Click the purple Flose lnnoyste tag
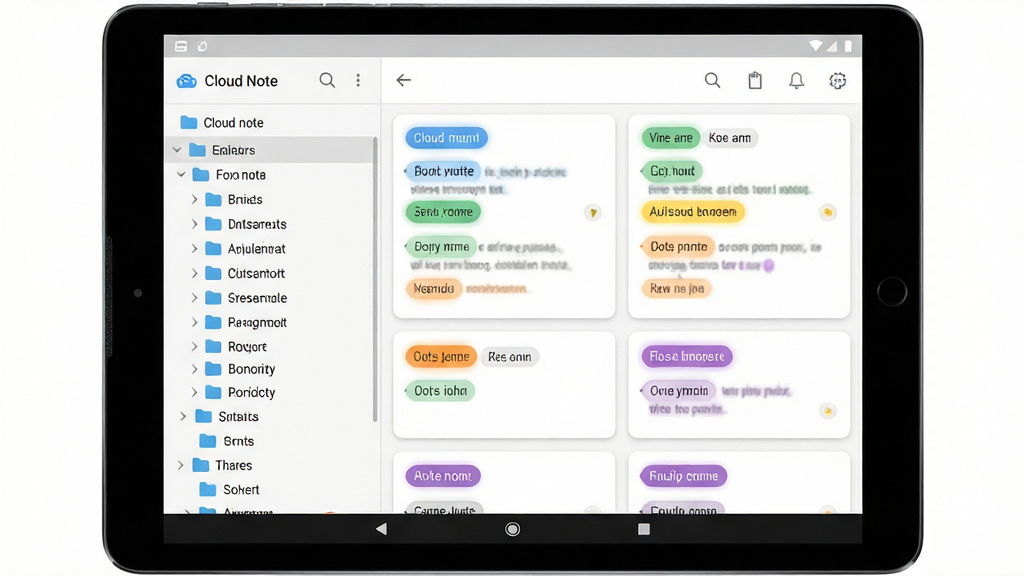Screen dimensions: 1024x576 (687, 357)
